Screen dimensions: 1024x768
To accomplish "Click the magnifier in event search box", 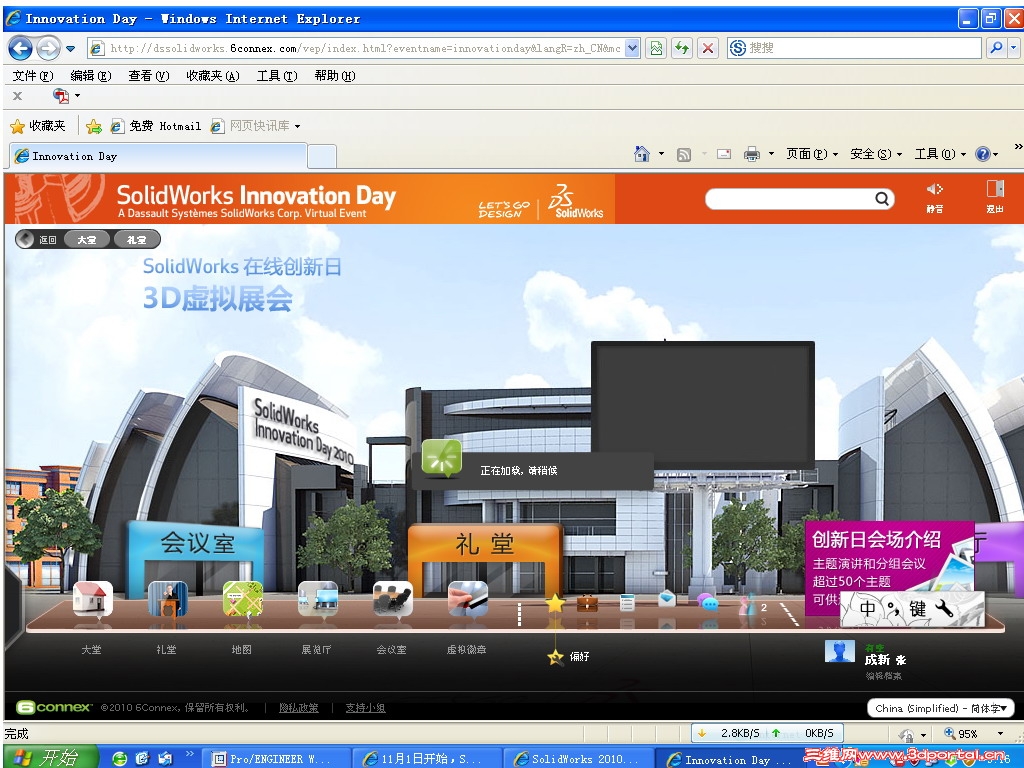I will pyautogui.click(x=882, y=199).
